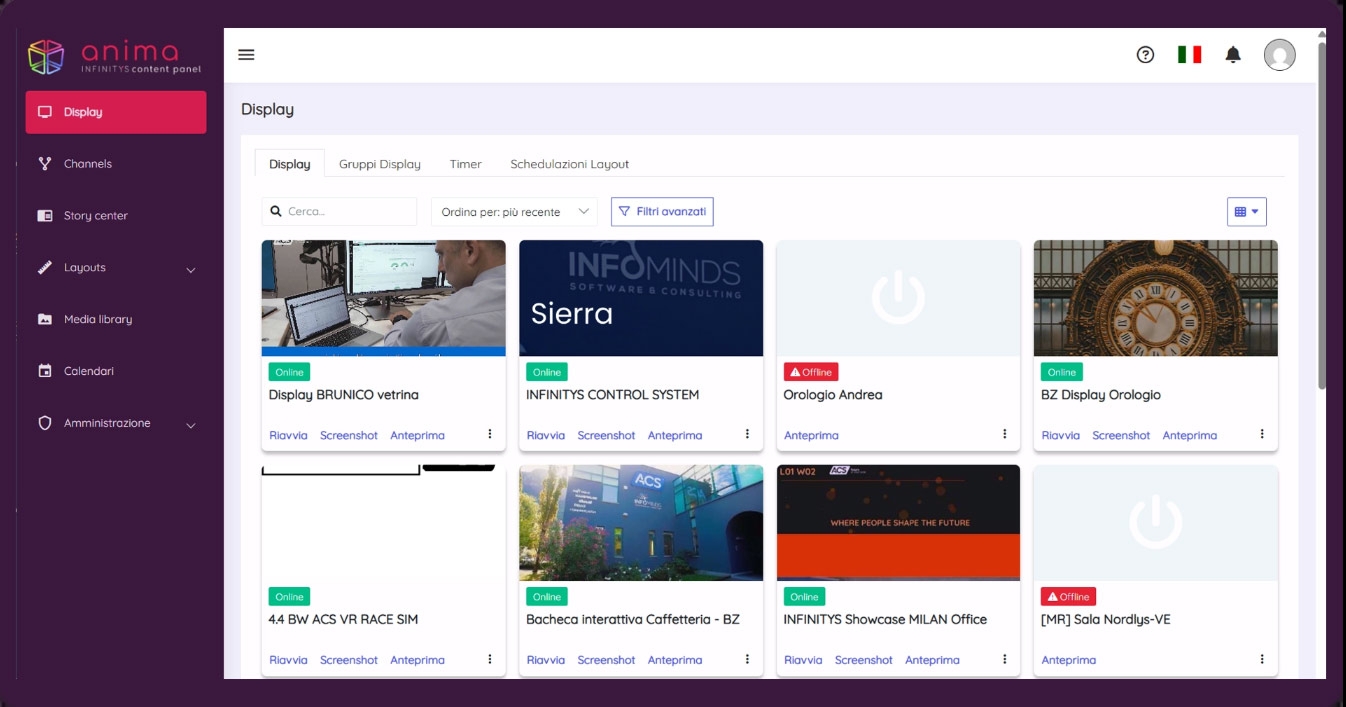
Task: Click Riavvia for Display BRUNICO vetrina
Action: [x=288, y=435]
